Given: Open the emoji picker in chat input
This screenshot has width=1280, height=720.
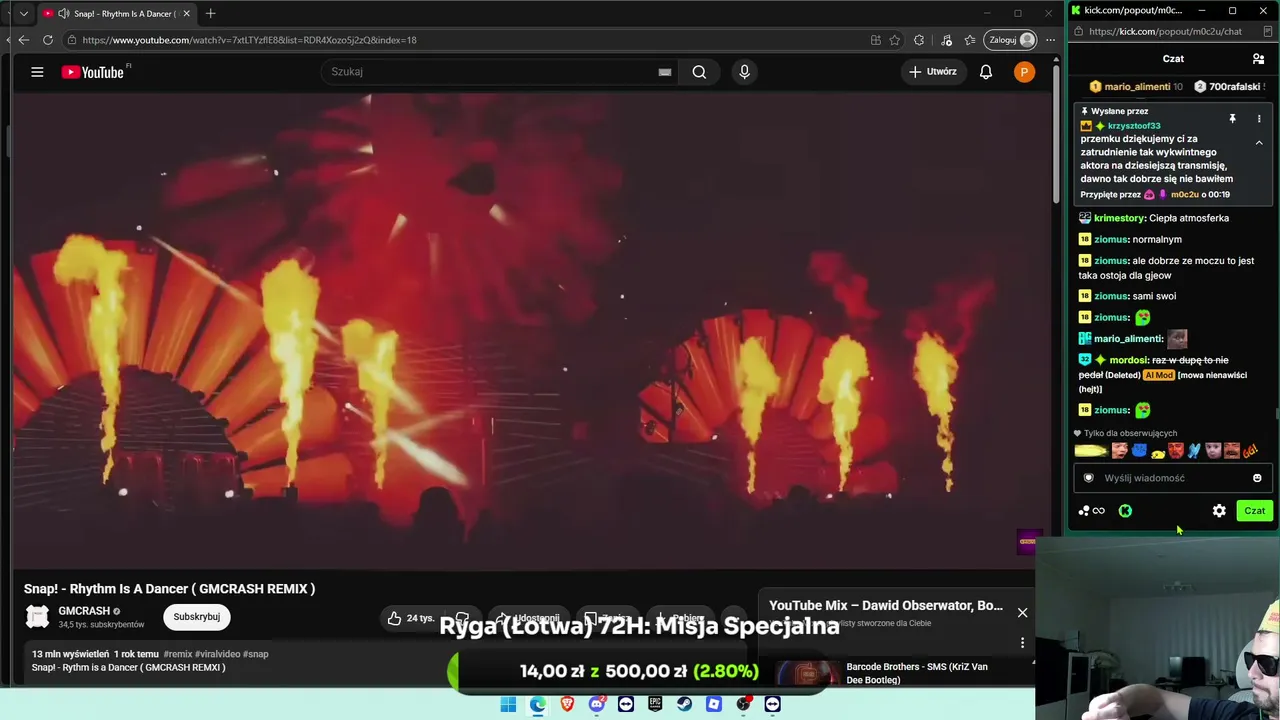Looking at the screenshot, I should tap(1257, 478).
